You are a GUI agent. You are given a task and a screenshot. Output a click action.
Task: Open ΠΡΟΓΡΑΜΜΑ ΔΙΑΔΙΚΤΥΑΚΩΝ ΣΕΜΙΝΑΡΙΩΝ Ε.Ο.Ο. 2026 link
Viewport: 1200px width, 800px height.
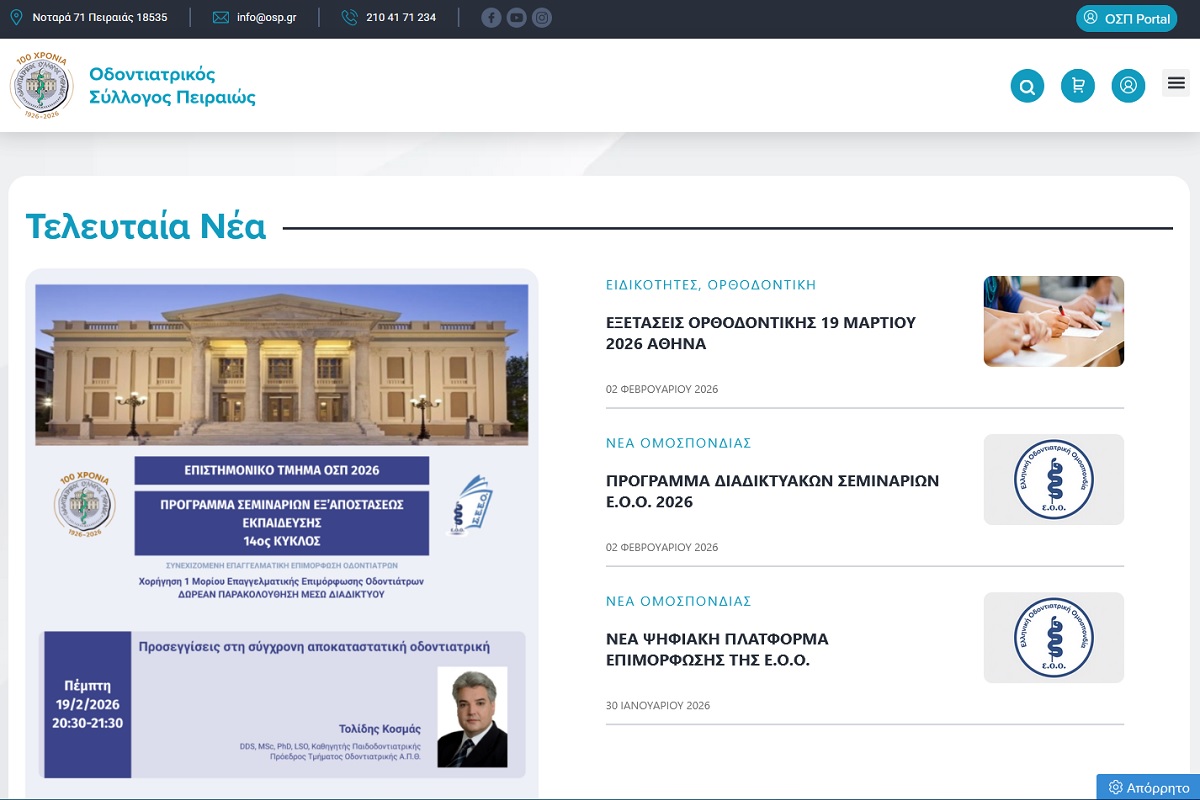(x=772, y=491)
